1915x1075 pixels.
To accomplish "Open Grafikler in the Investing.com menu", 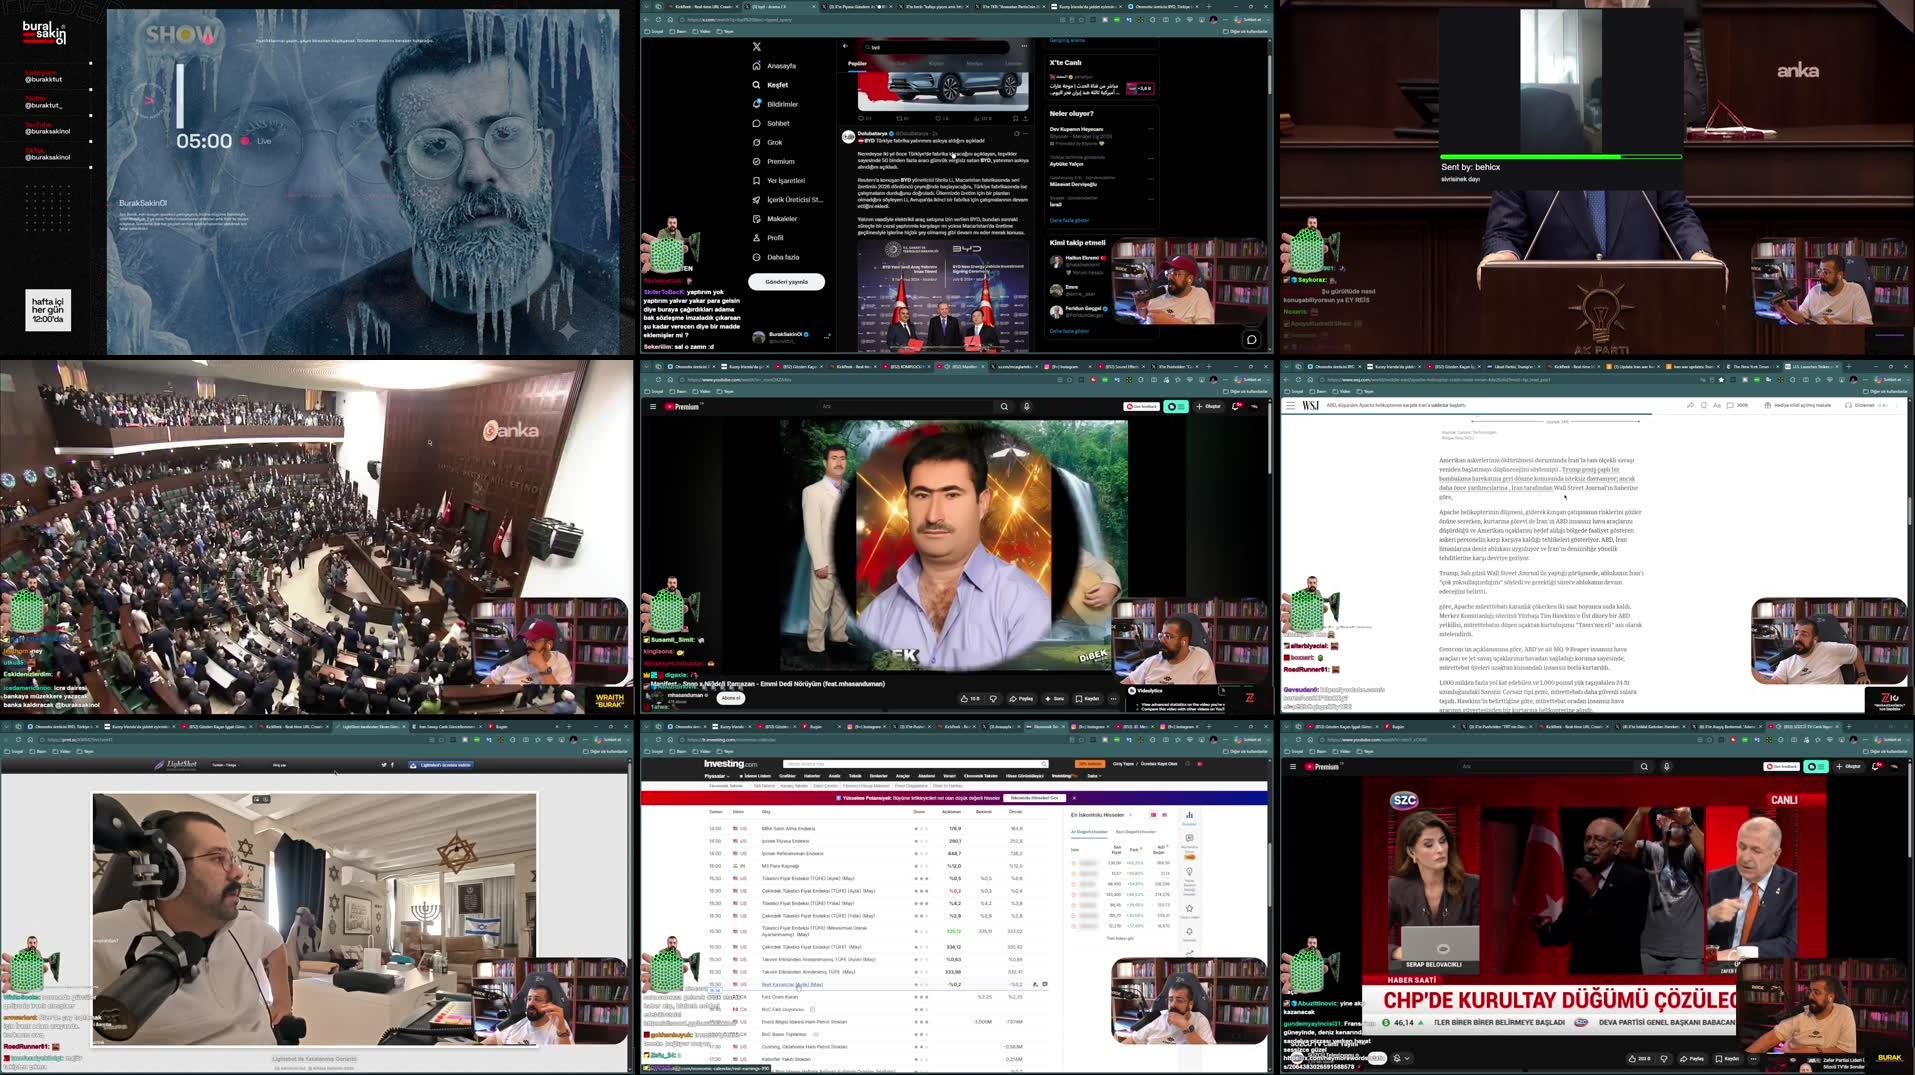I will click(788, 776).
